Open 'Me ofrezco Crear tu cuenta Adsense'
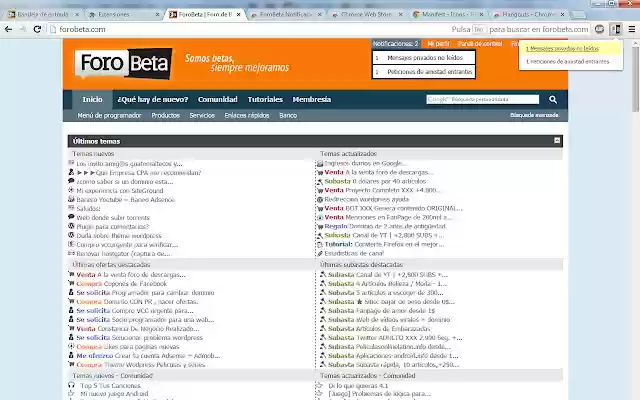The image size is (640, 400). tap(148, 356)
